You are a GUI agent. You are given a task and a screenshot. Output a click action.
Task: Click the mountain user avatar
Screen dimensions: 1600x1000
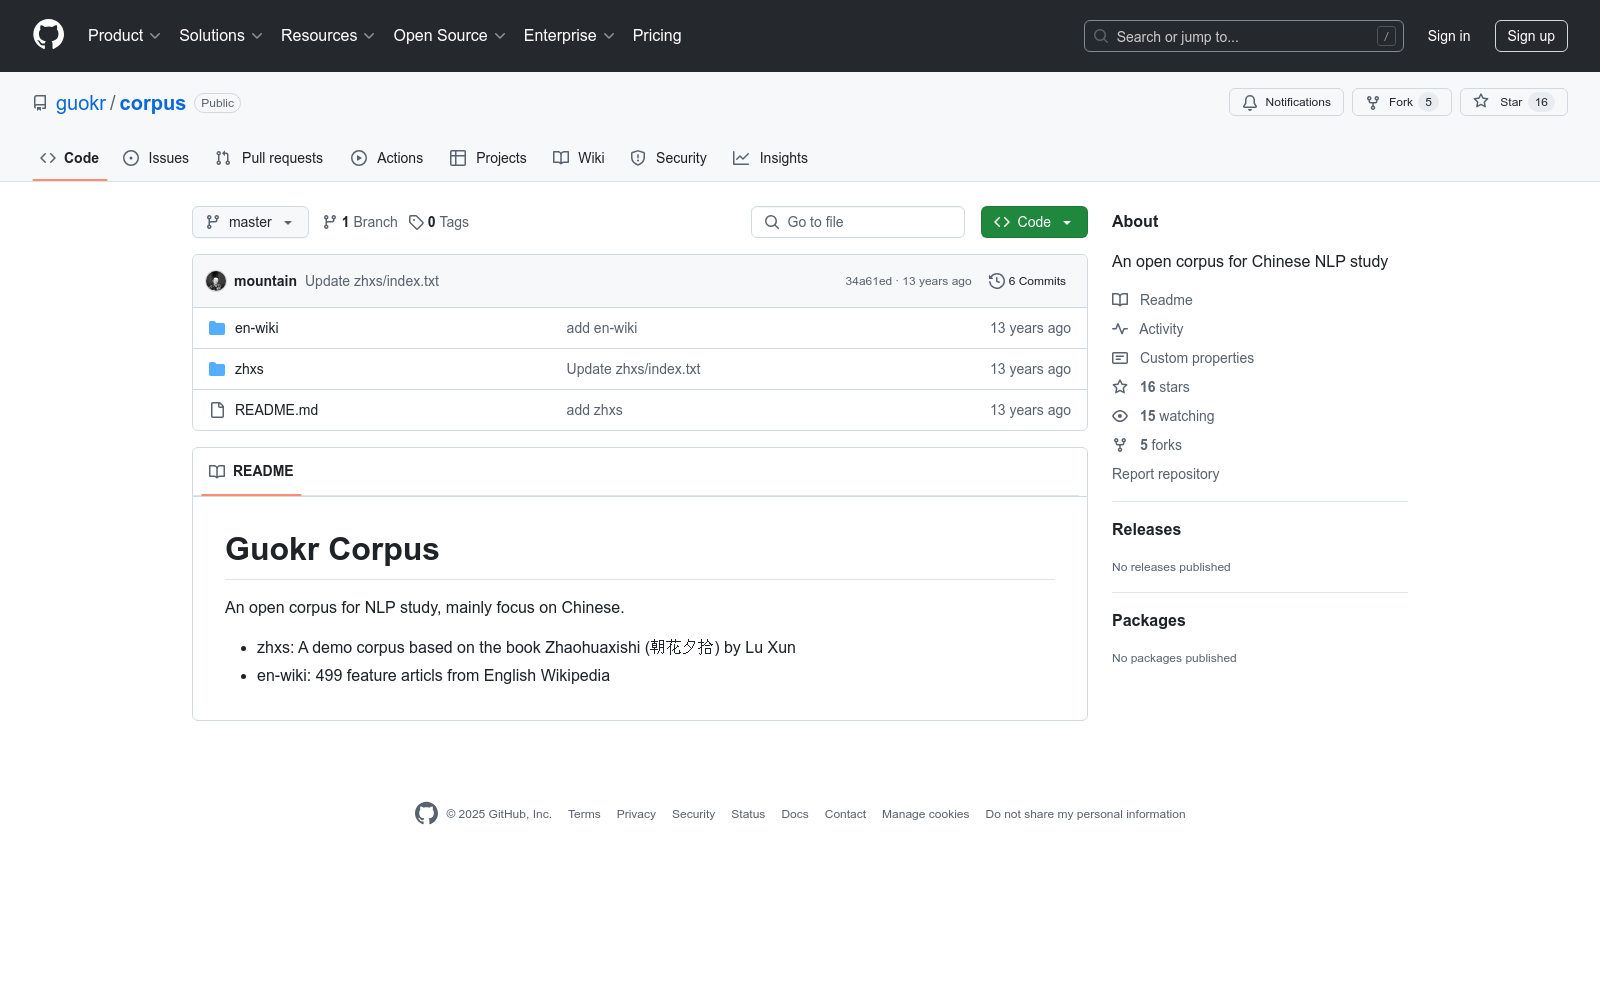click(216, 281)
